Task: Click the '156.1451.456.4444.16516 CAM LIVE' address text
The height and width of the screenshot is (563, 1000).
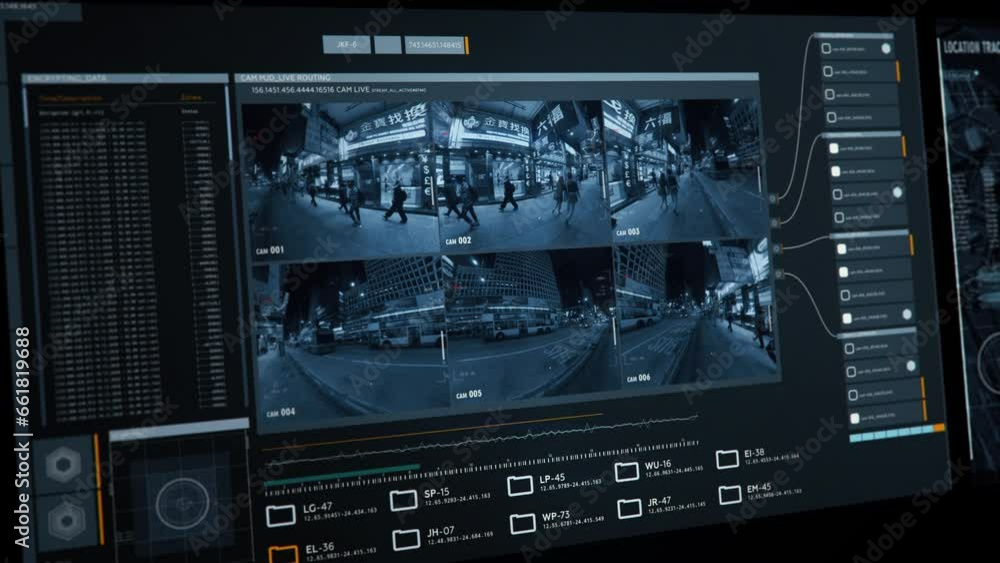Action: (310, 90)
